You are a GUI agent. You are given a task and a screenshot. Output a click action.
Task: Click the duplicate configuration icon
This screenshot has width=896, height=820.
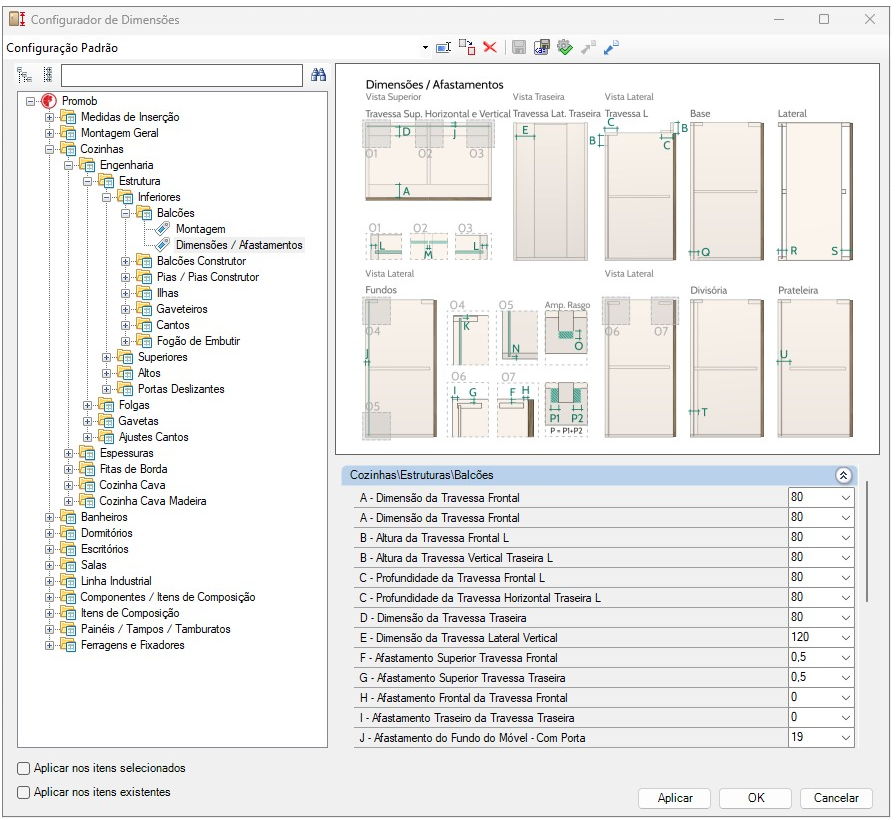pyautogui.click(x=467, y=47)
